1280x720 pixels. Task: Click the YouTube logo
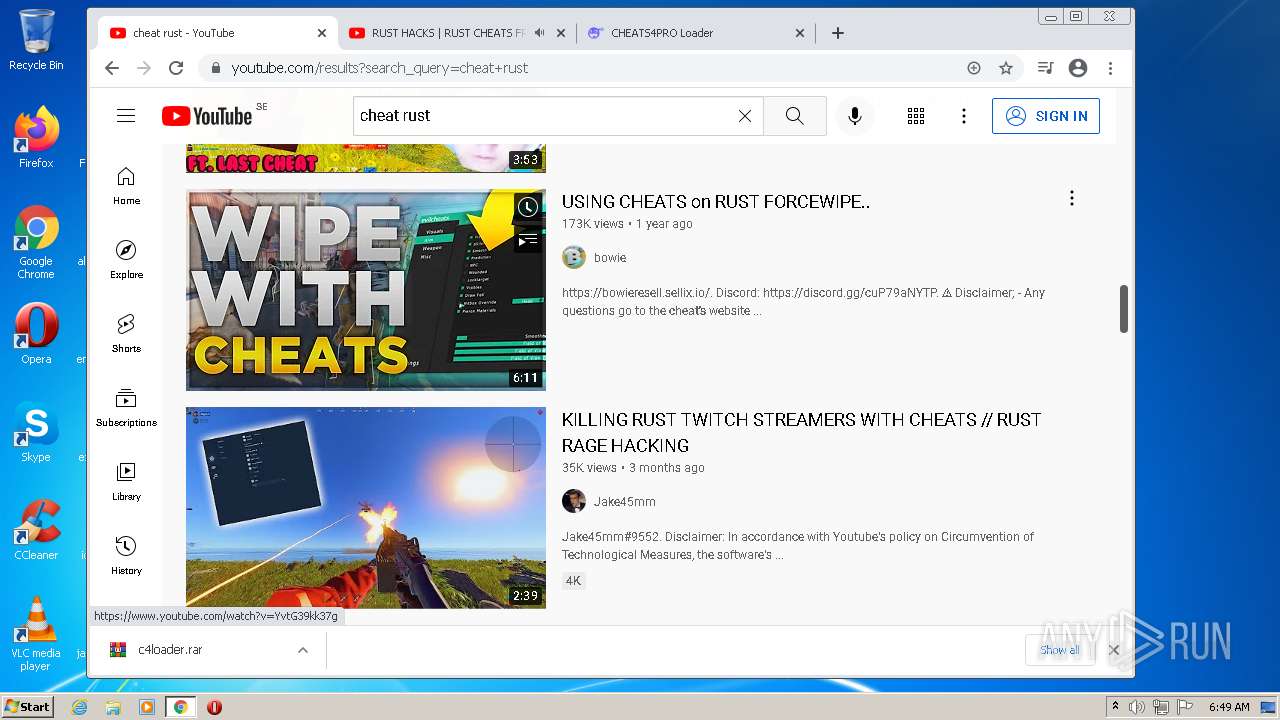click(x=207, y=116)
